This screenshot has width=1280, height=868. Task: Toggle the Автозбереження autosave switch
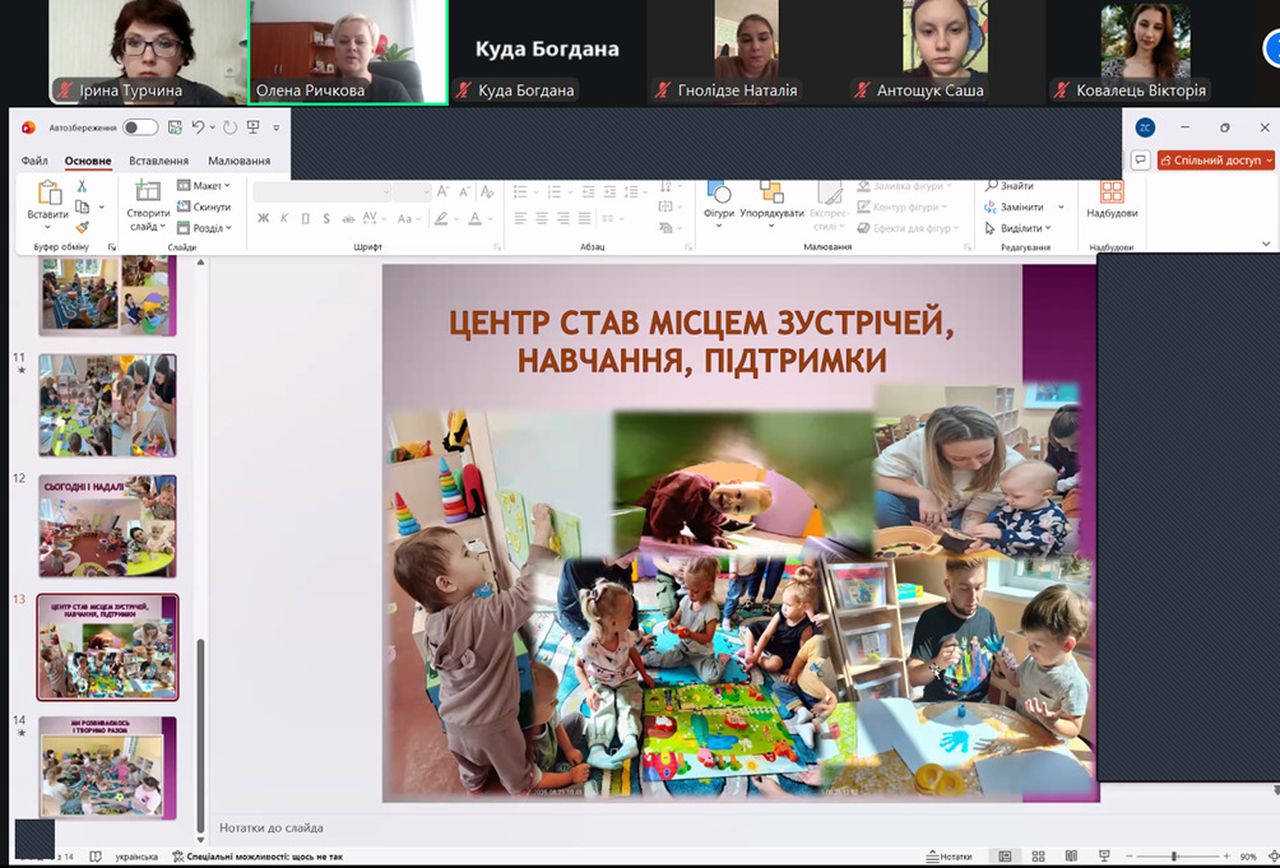click(140, 127)
